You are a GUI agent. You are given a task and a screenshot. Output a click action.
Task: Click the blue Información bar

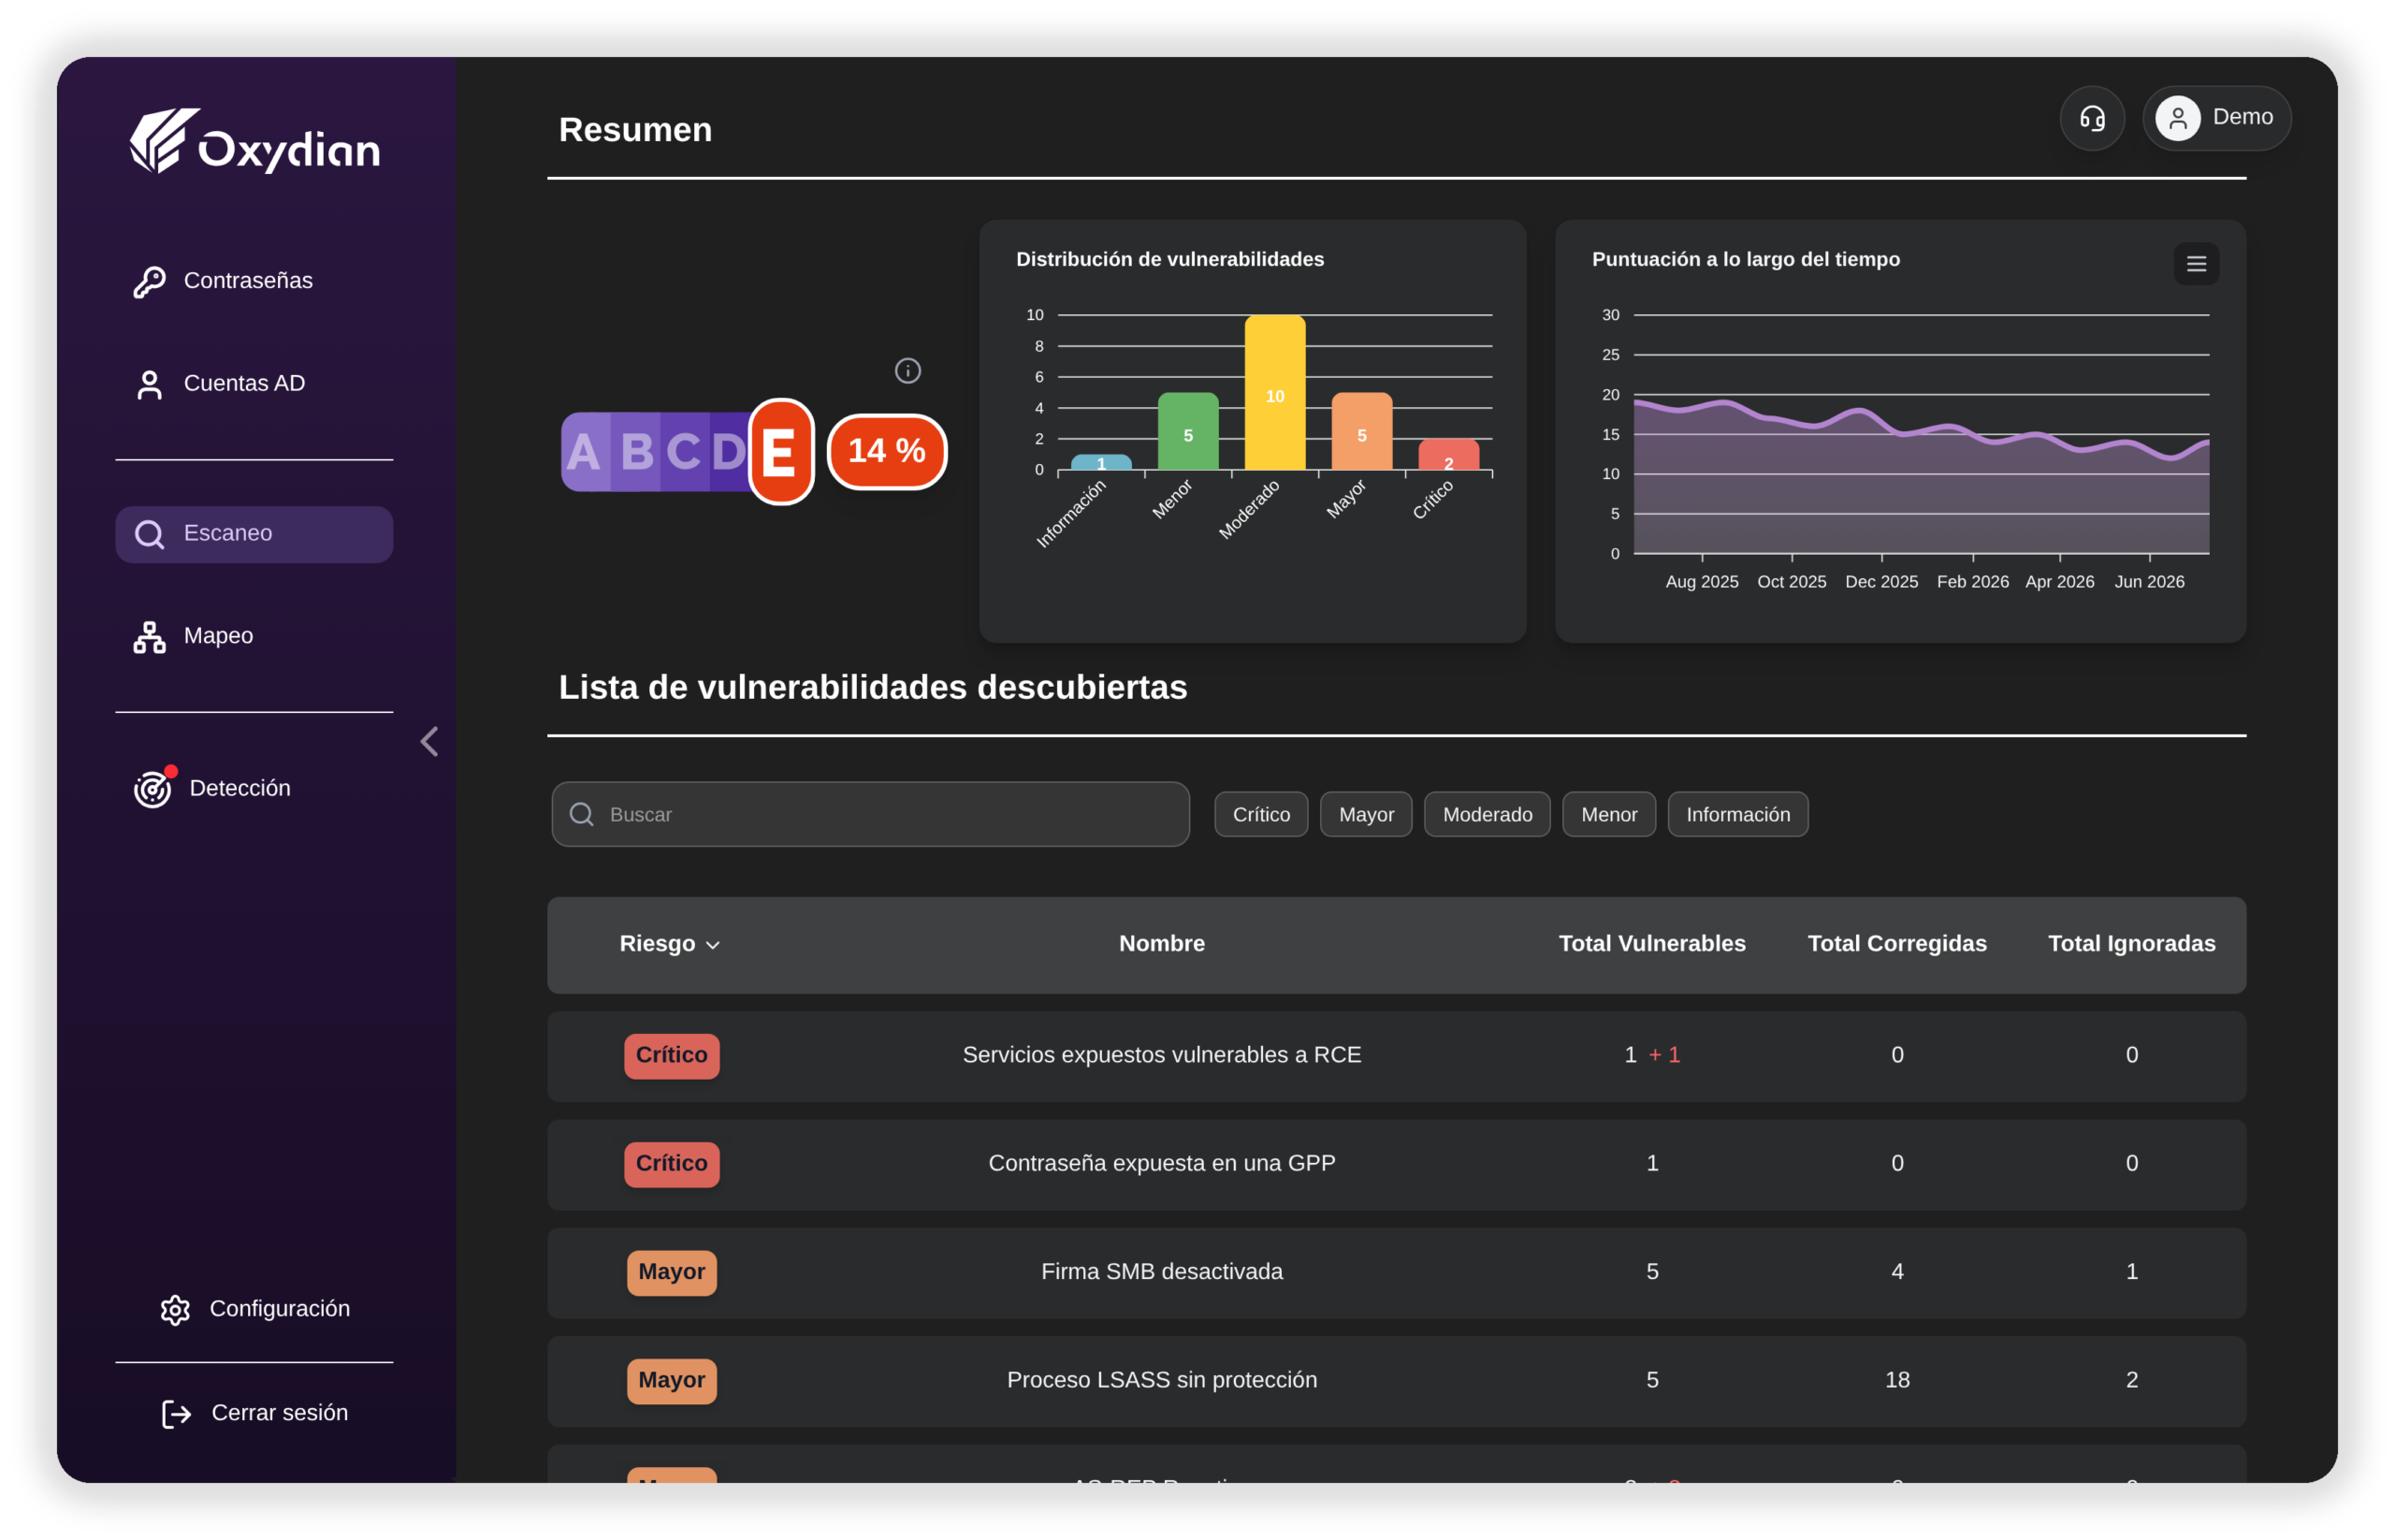tap(1101, 463)
